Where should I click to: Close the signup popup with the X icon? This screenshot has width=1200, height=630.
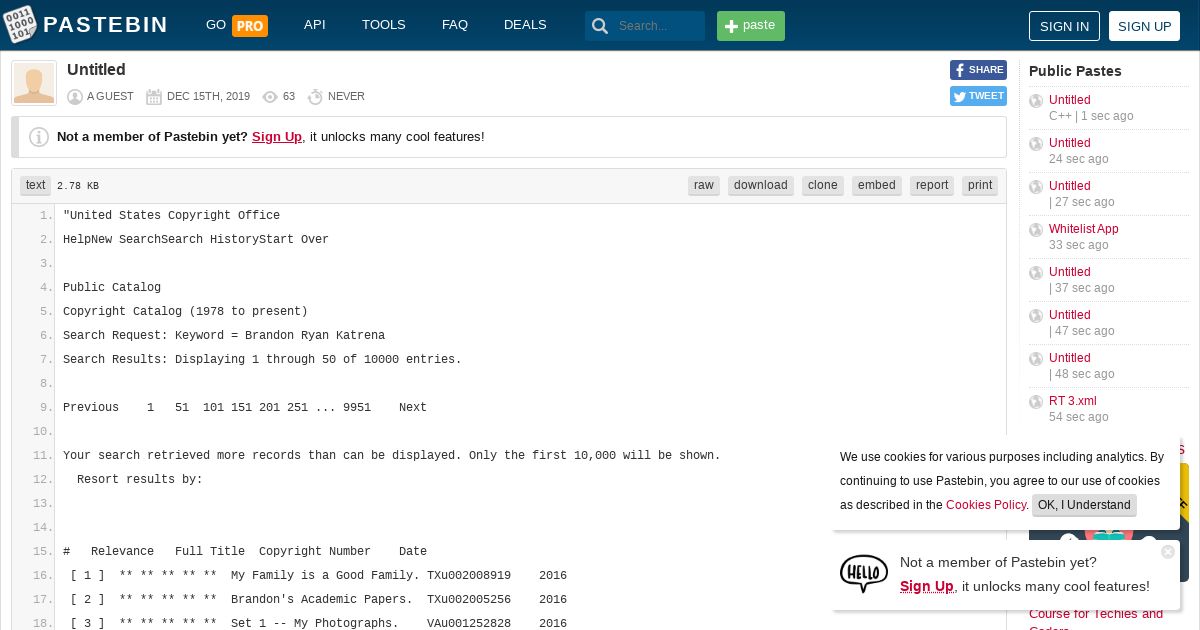tap(1167, 552)
